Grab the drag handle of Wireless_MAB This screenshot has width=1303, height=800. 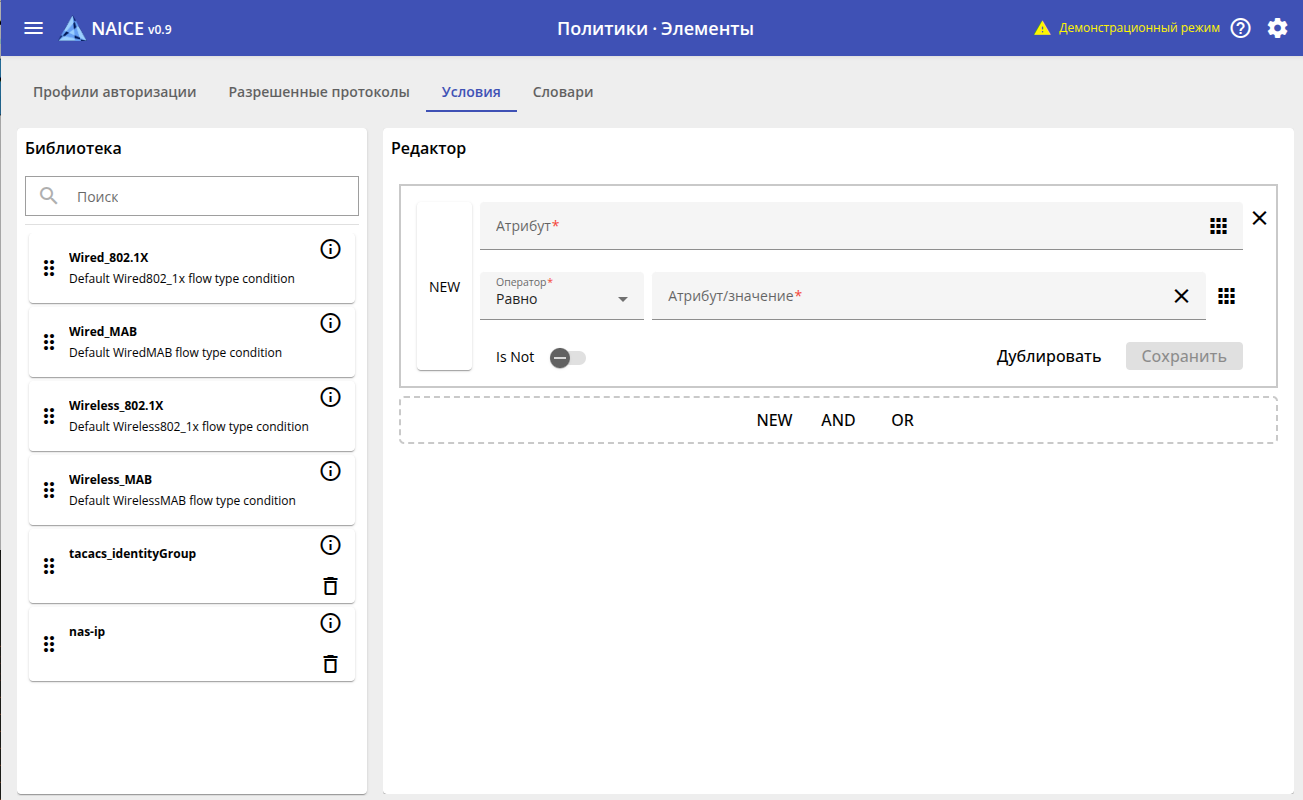pyautogui.click(x=49, y=490)
